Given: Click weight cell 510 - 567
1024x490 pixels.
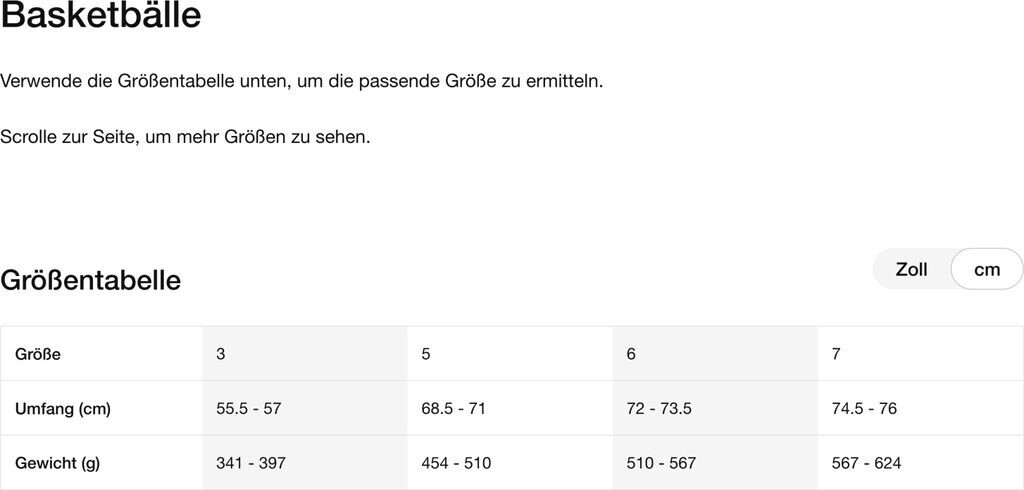Looking at the screenshot, I should click(661, 463).
